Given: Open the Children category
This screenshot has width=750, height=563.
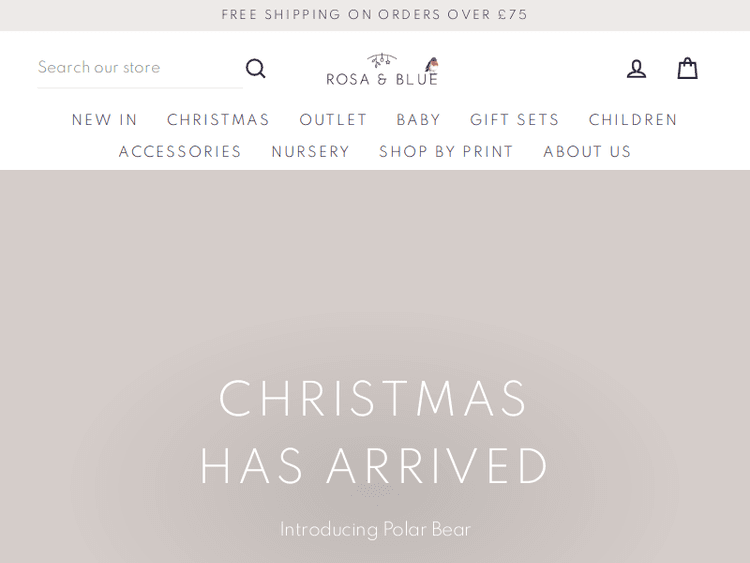Looking at the screenshot, I should tap(633, 120).
